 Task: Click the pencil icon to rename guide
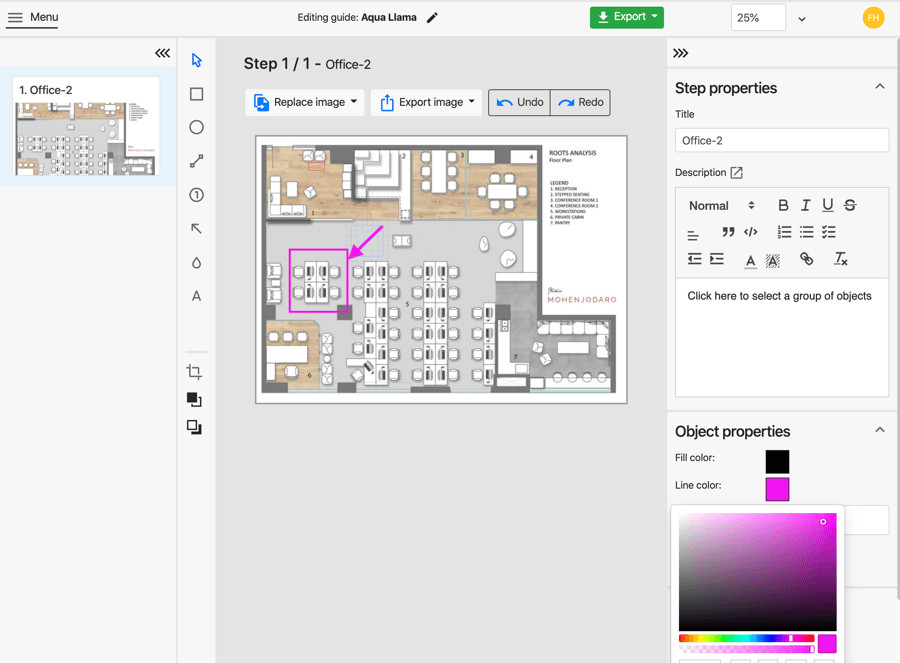[432, 18]
